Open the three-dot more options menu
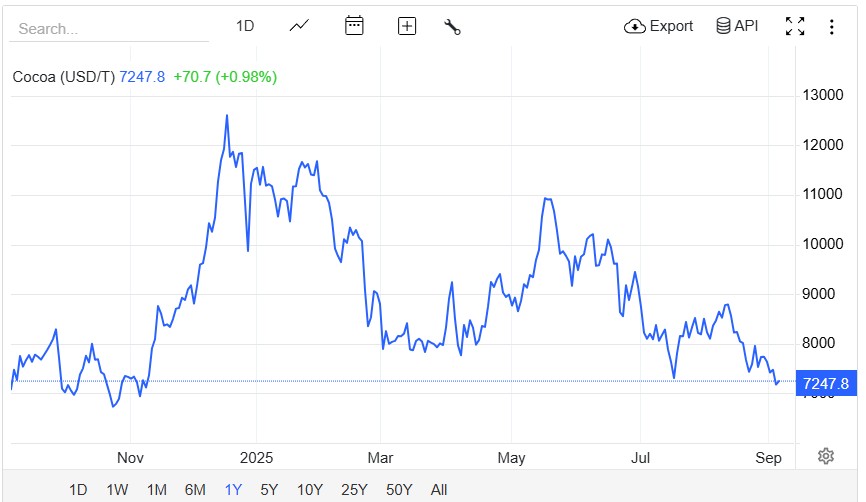 pos(831,27)
